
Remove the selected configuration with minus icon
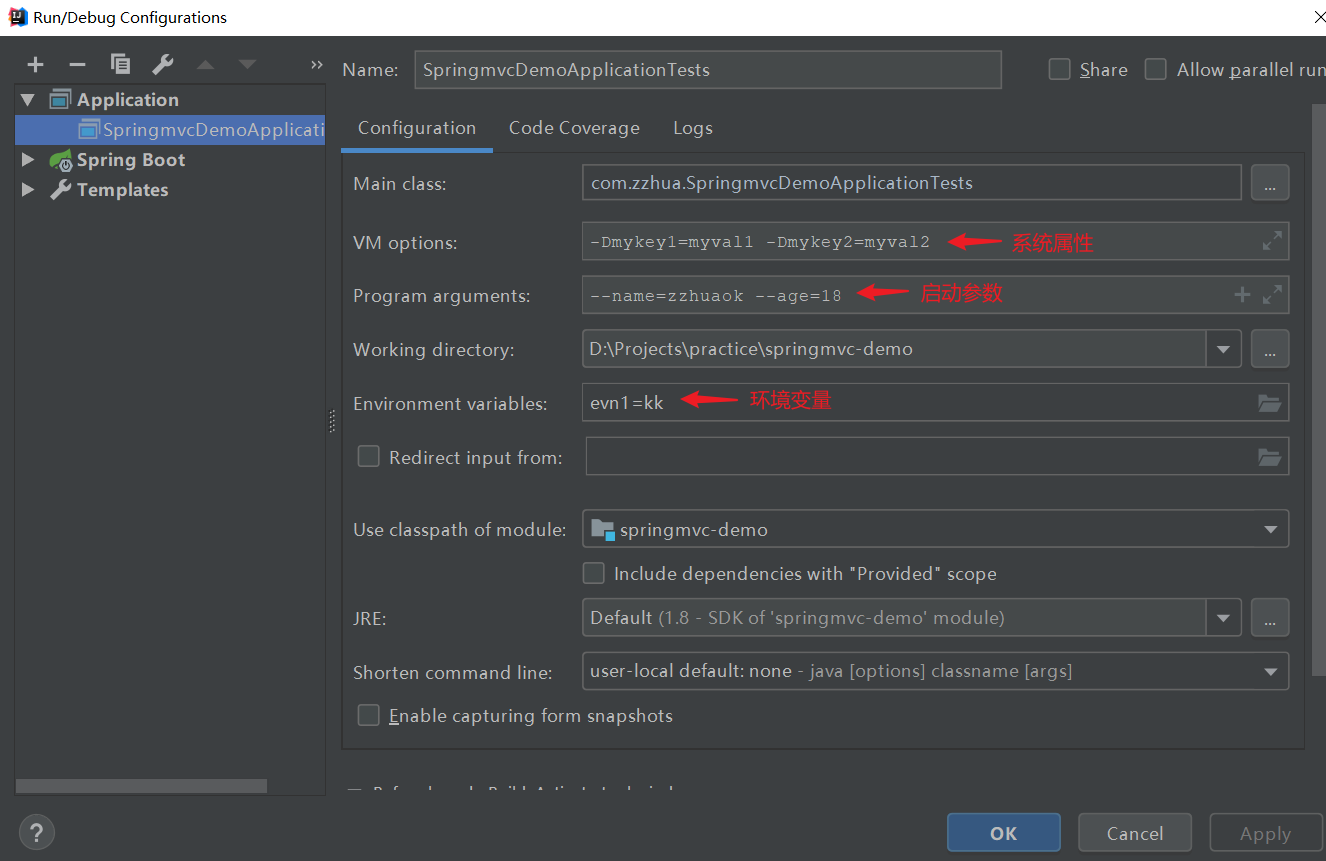click(x=78, y=65)
